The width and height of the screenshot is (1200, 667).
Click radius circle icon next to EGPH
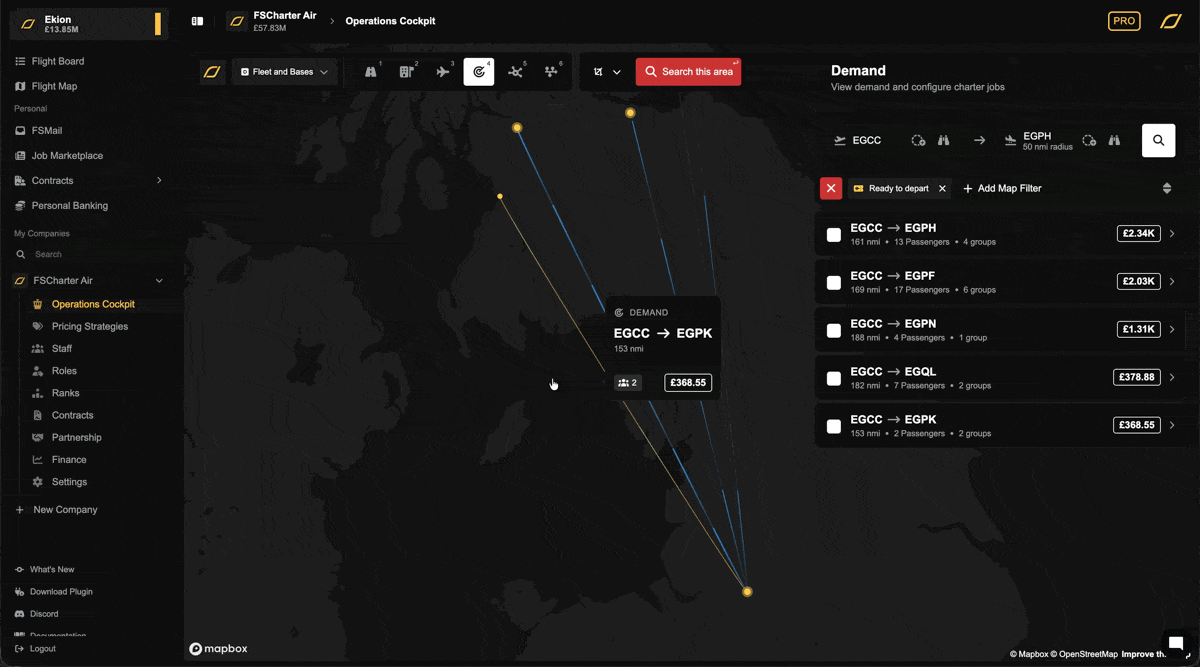[1089, 141]
